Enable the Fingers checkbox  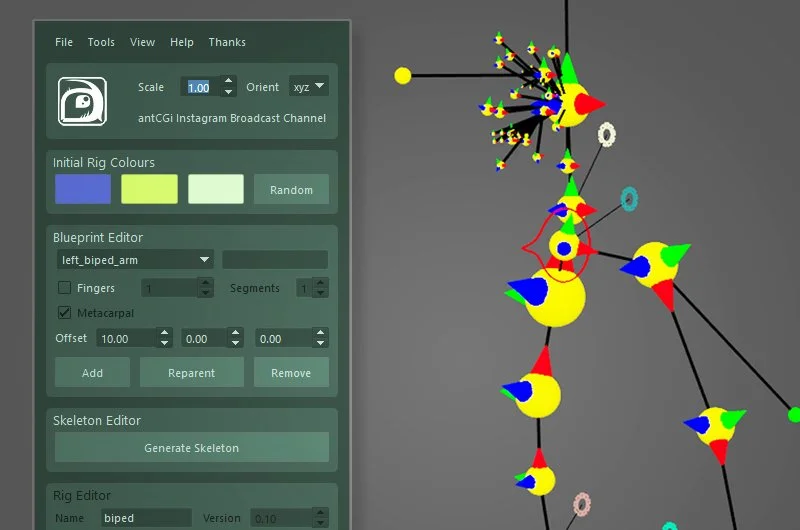pos(64,288)
